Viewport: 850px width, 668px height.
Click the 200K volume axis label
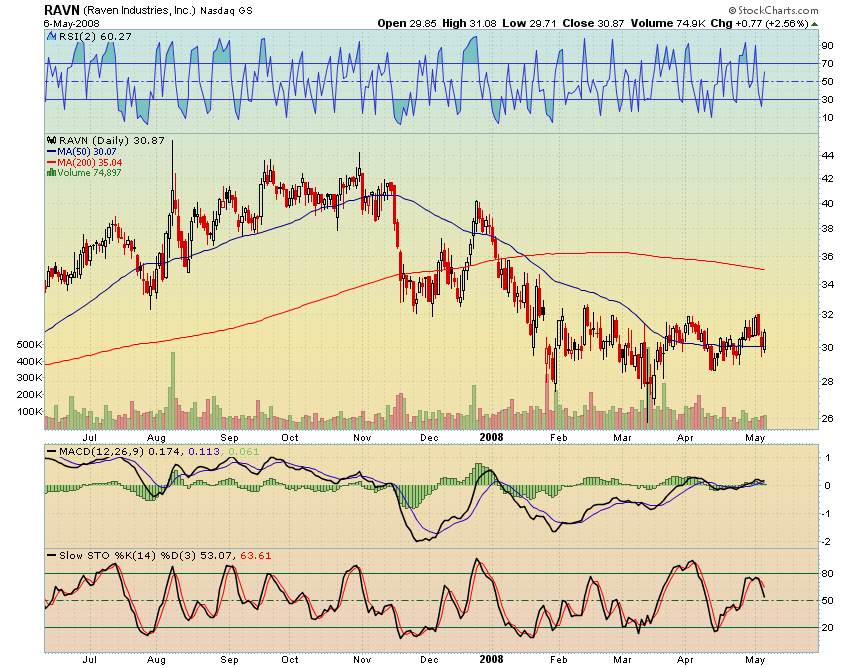click(30, 395)
